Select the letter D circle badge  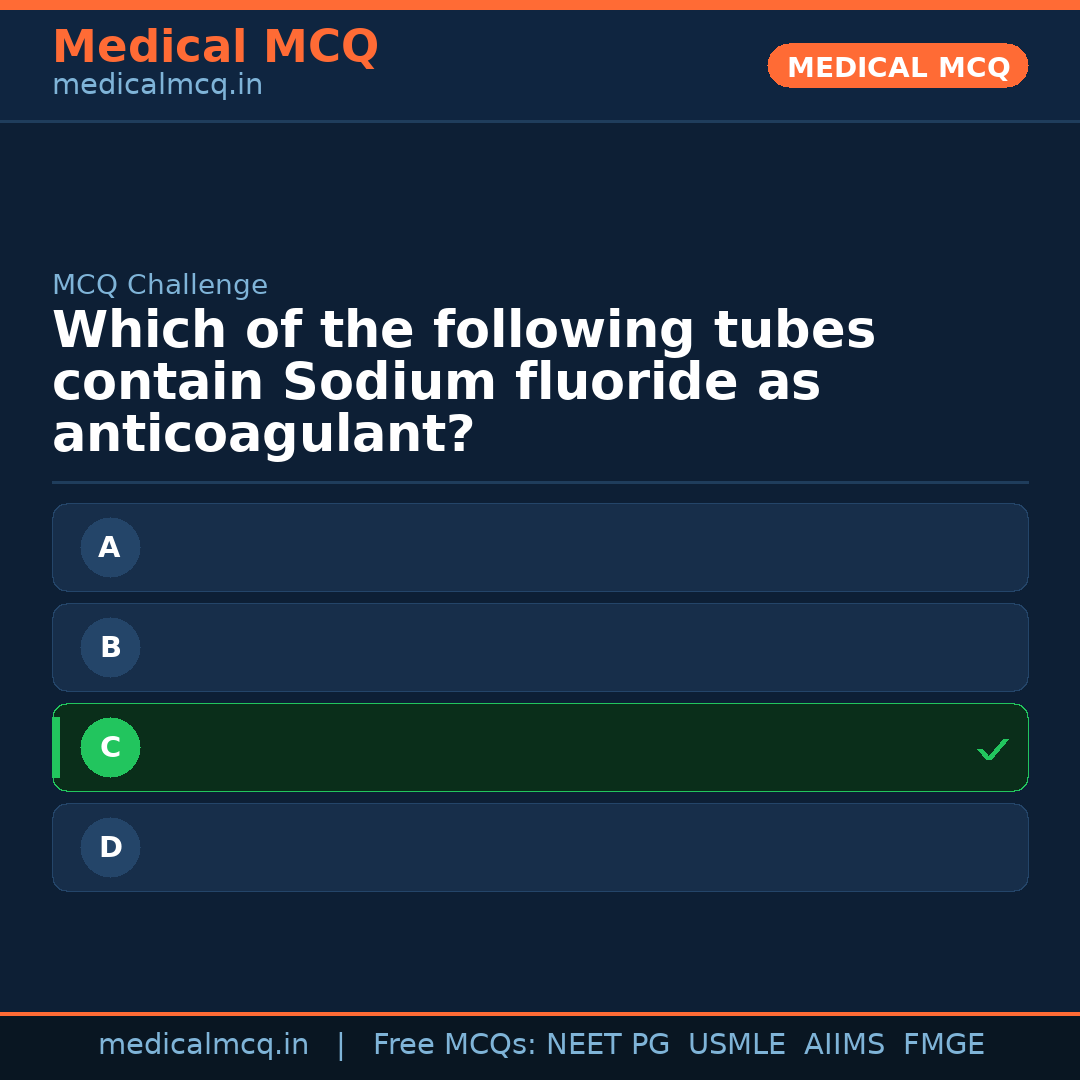point(110,848)
